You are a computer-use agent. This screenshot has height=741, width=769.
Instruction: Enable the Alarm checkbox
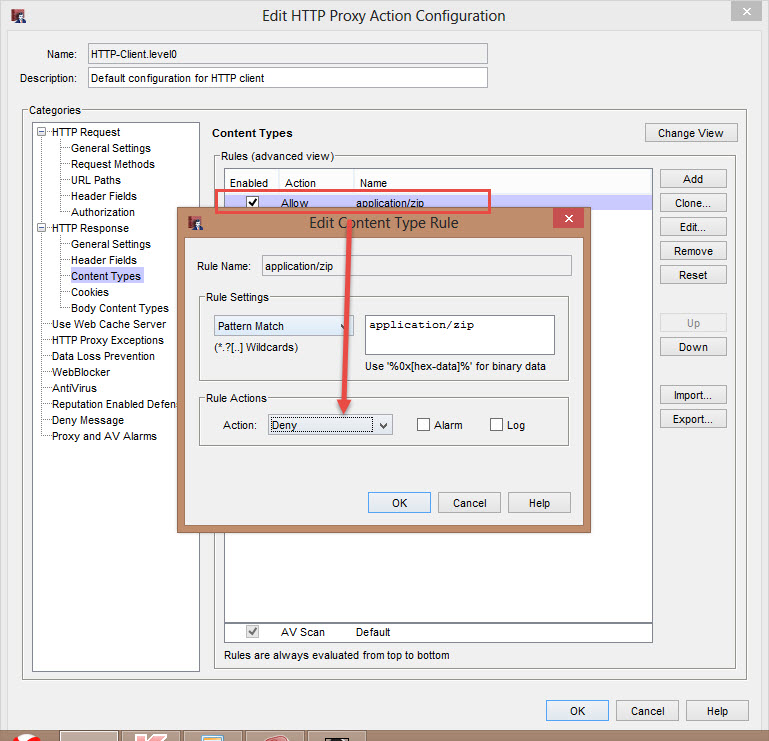coord(424,425)
